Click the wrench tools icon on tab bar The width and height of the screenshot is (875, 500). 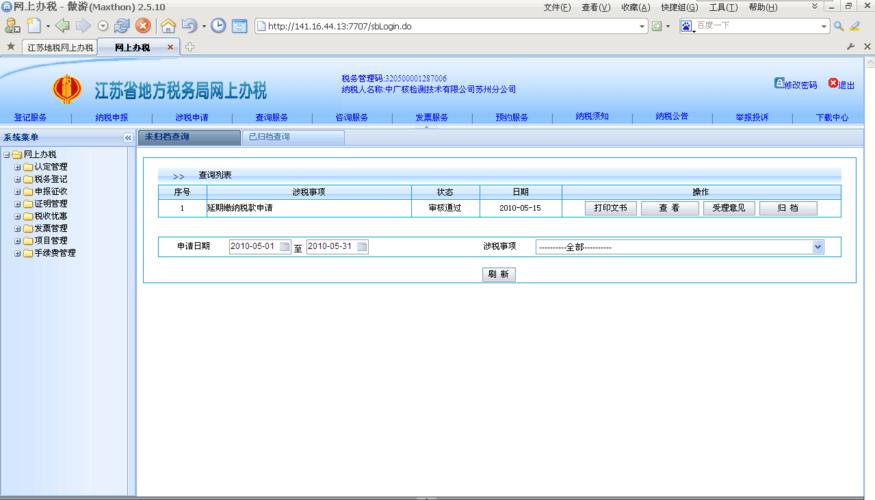[x=850, y=47]
